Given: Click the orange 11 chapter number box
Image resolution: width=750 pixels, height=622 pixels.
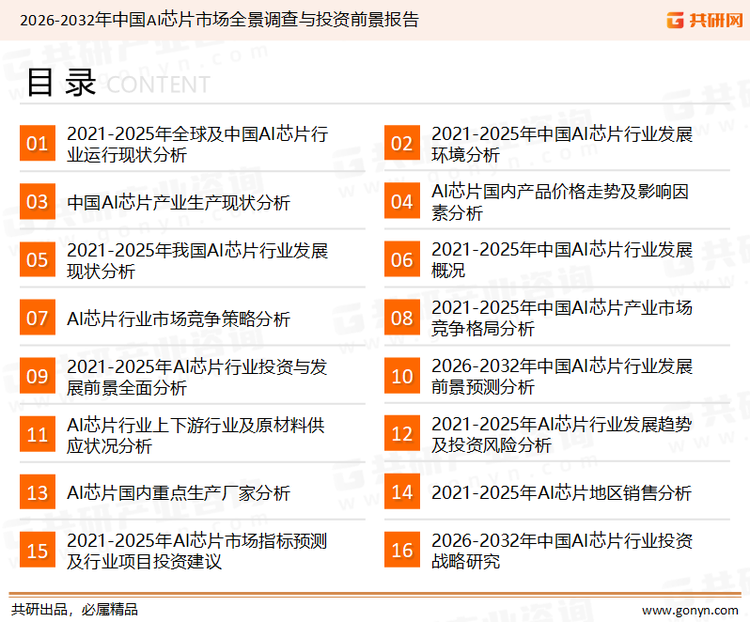Looking at the screenshot, I should [x=37, y=434].
